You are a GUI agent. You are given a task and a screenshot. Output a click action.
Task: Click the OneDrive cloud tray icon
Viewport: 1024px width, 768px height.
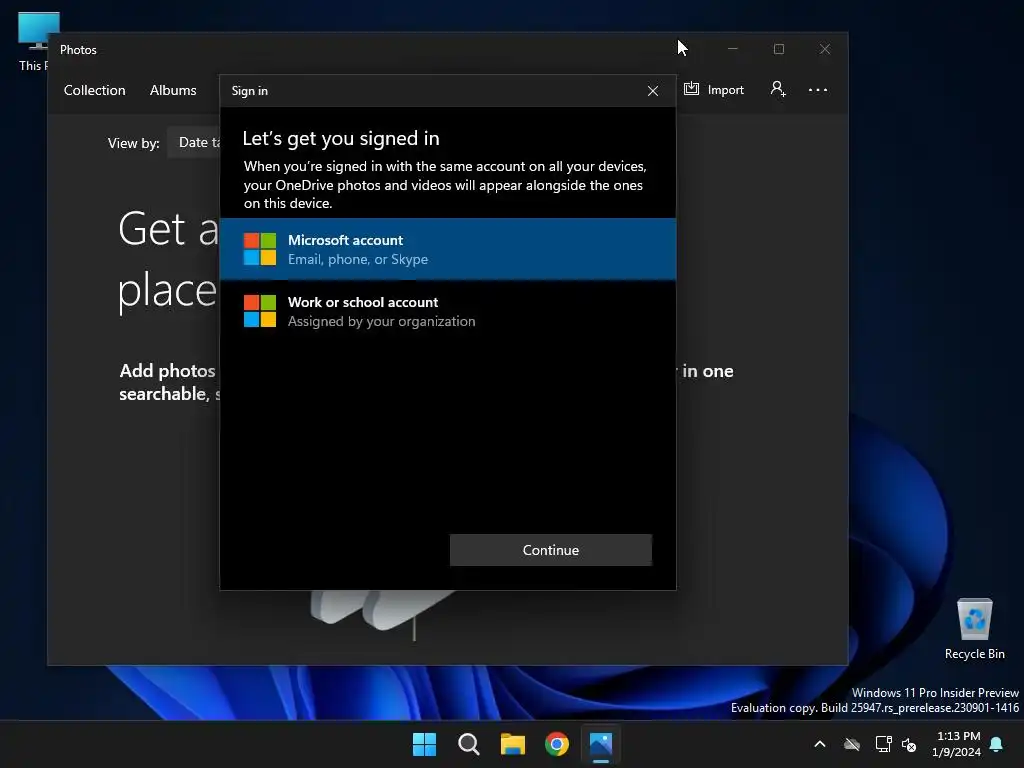click(852, 744)
